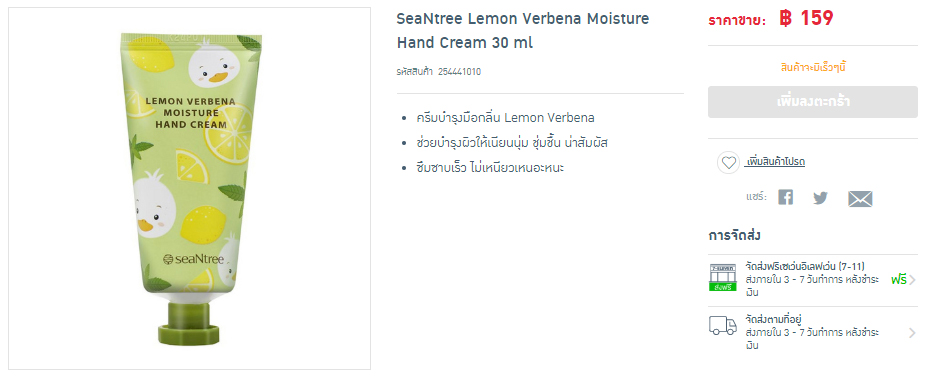Click the green ฟรี free shipping label
The width and height of the screenshot is (933, 381).
898,280
